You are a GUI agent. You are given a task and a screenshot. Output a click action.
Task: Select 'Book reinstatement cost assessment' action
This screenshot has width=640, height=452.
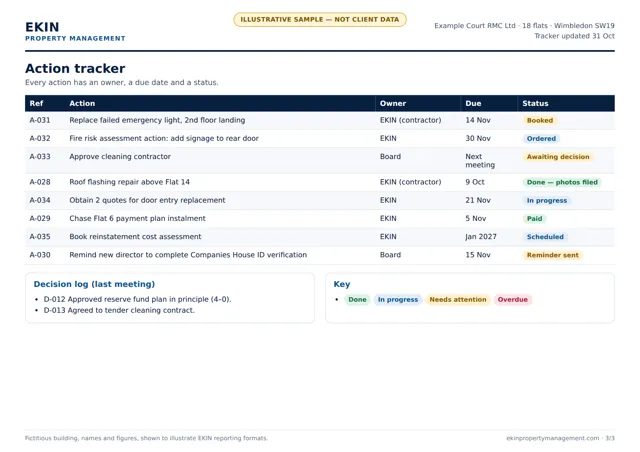(135, 236)
